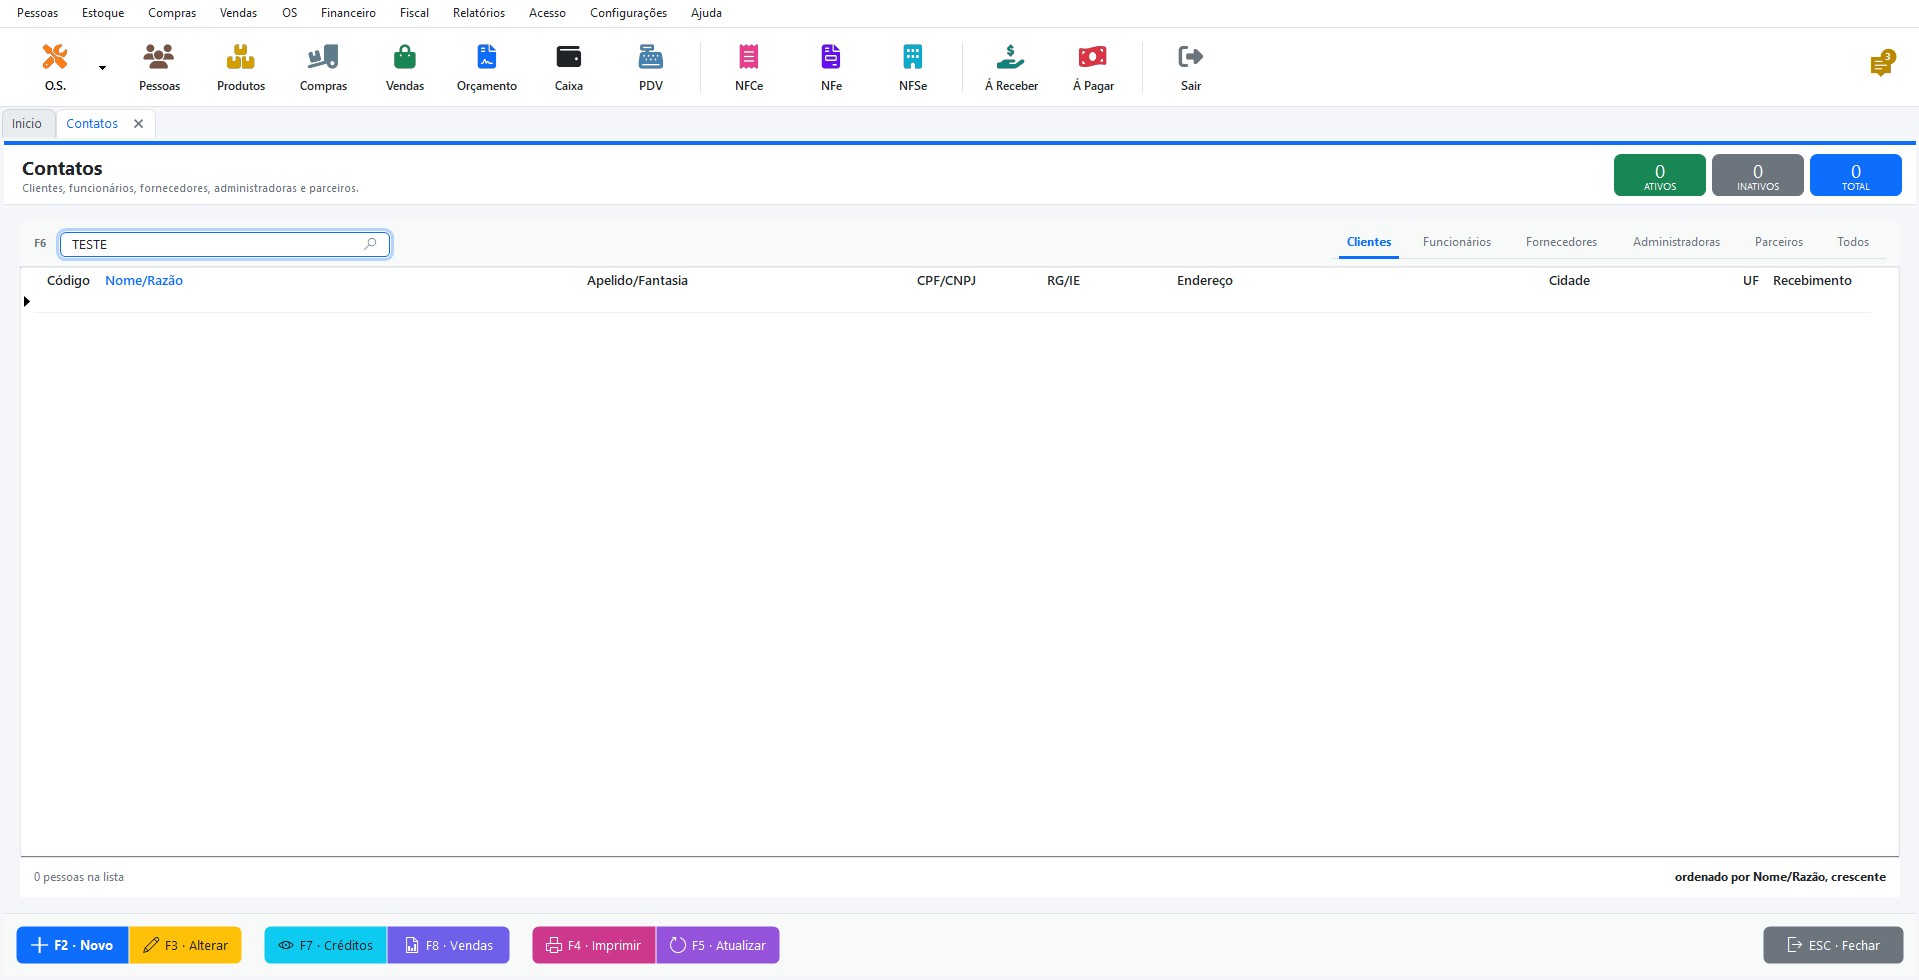The width and height of the screenshot is (1919, 980).
Task: Expand the O.S. dropdown arrow
Action: [102, 68]
